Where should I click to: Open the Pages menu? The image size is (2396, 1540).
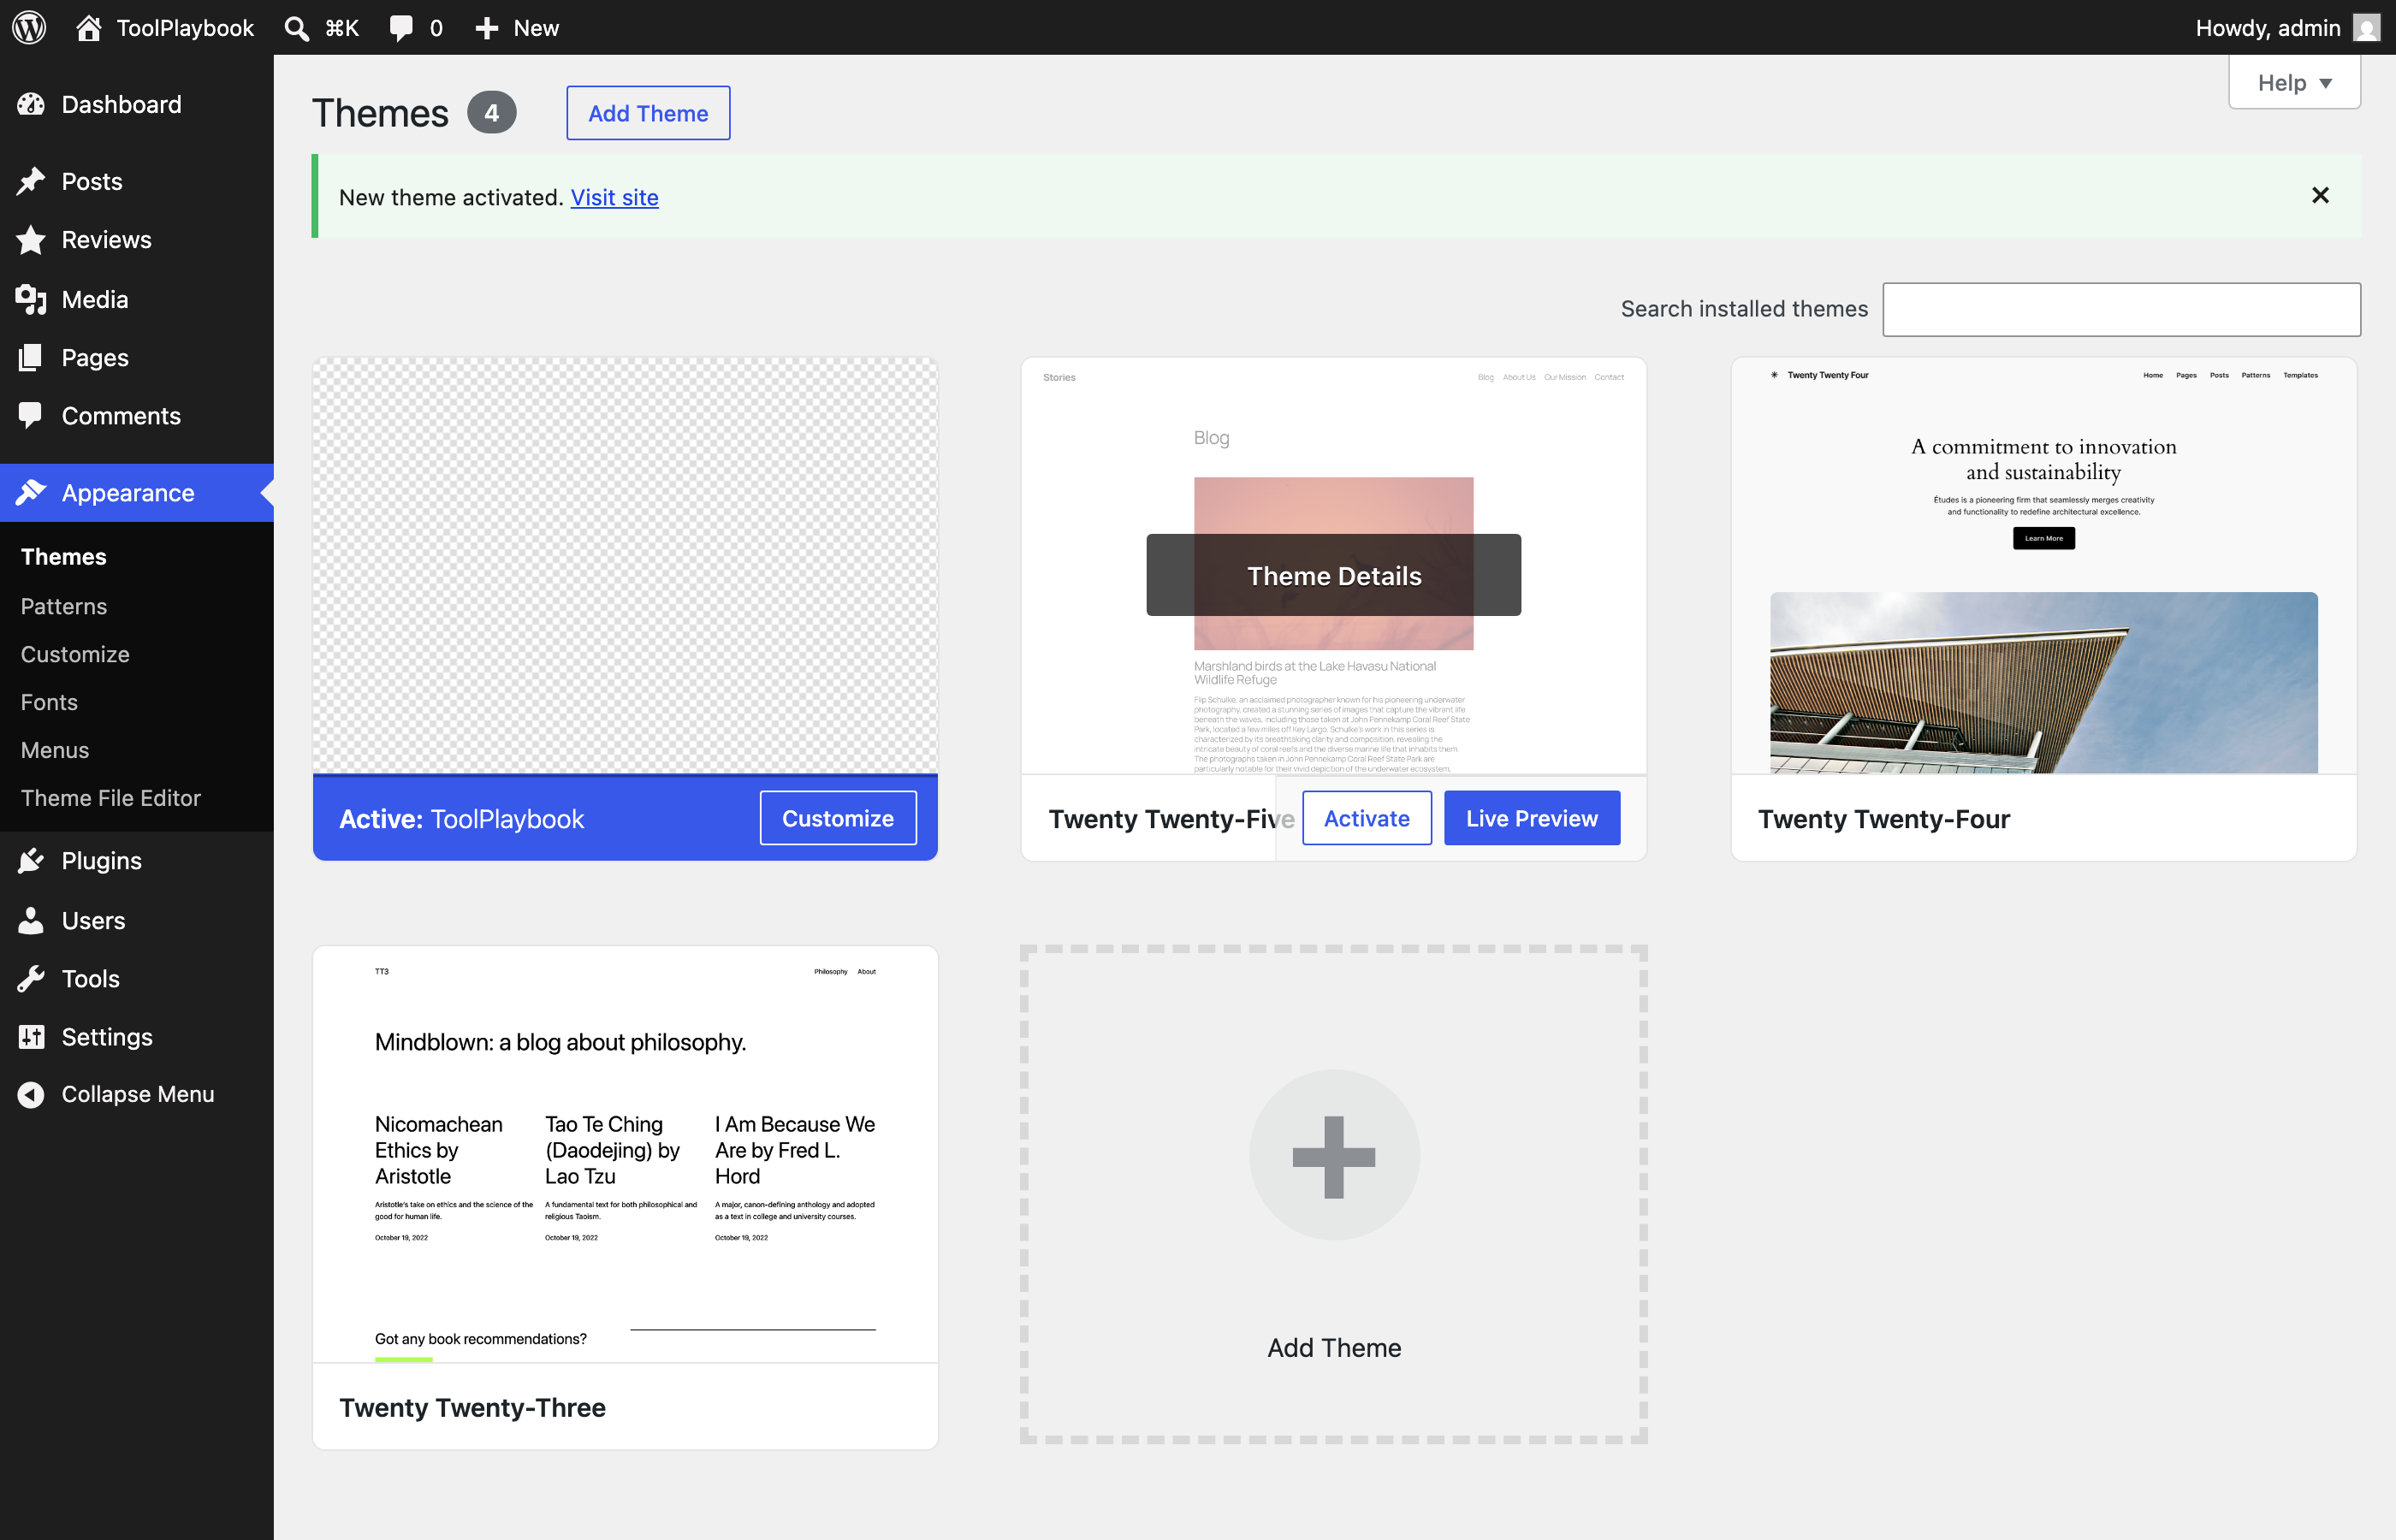pos(137,357)
